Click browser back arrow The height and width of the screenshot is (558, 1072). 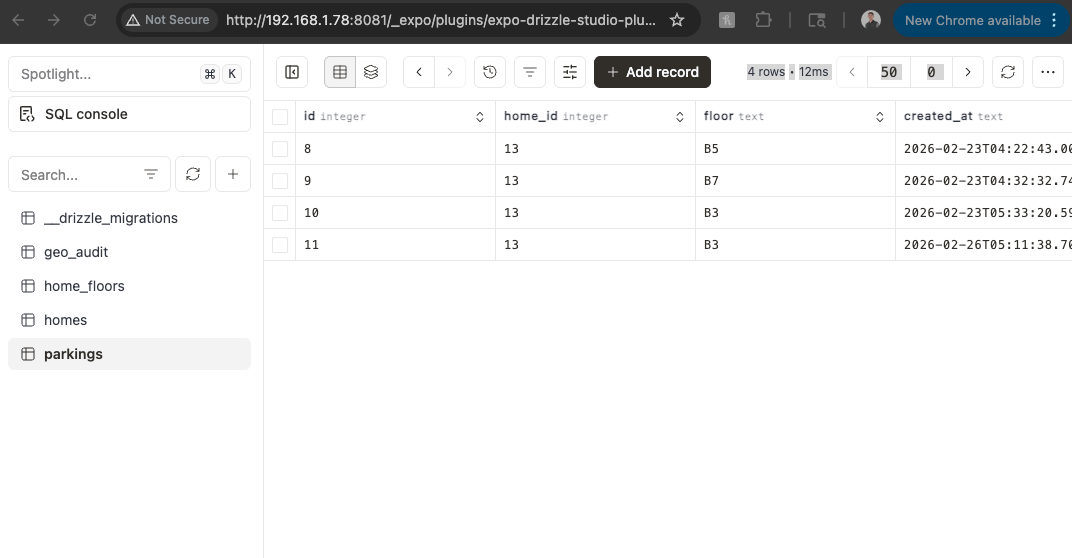[x=18, y=20]
